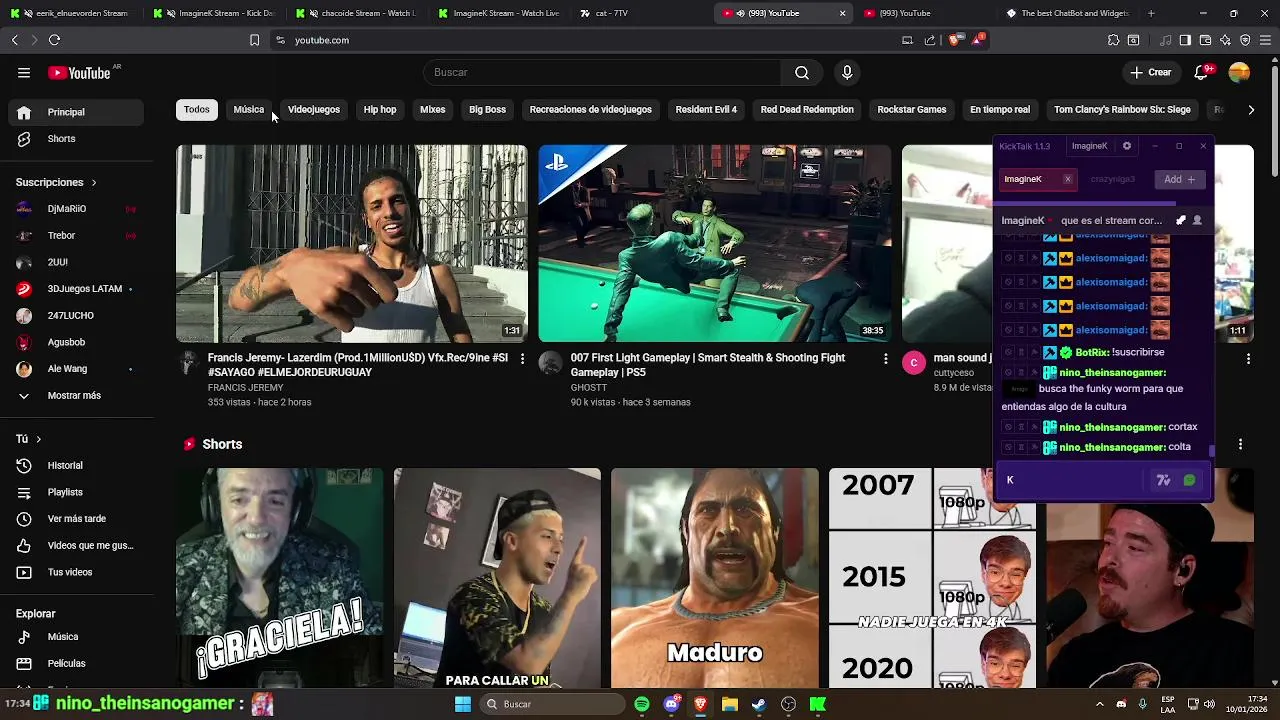This screenshot has height=720, width=1280.
Task: Select the Todos filter chip
Action: coord(197,110)
